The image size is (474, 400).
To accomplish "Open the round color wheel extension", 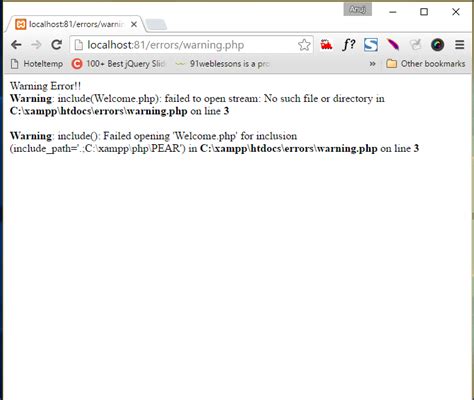I will [437, 45].
